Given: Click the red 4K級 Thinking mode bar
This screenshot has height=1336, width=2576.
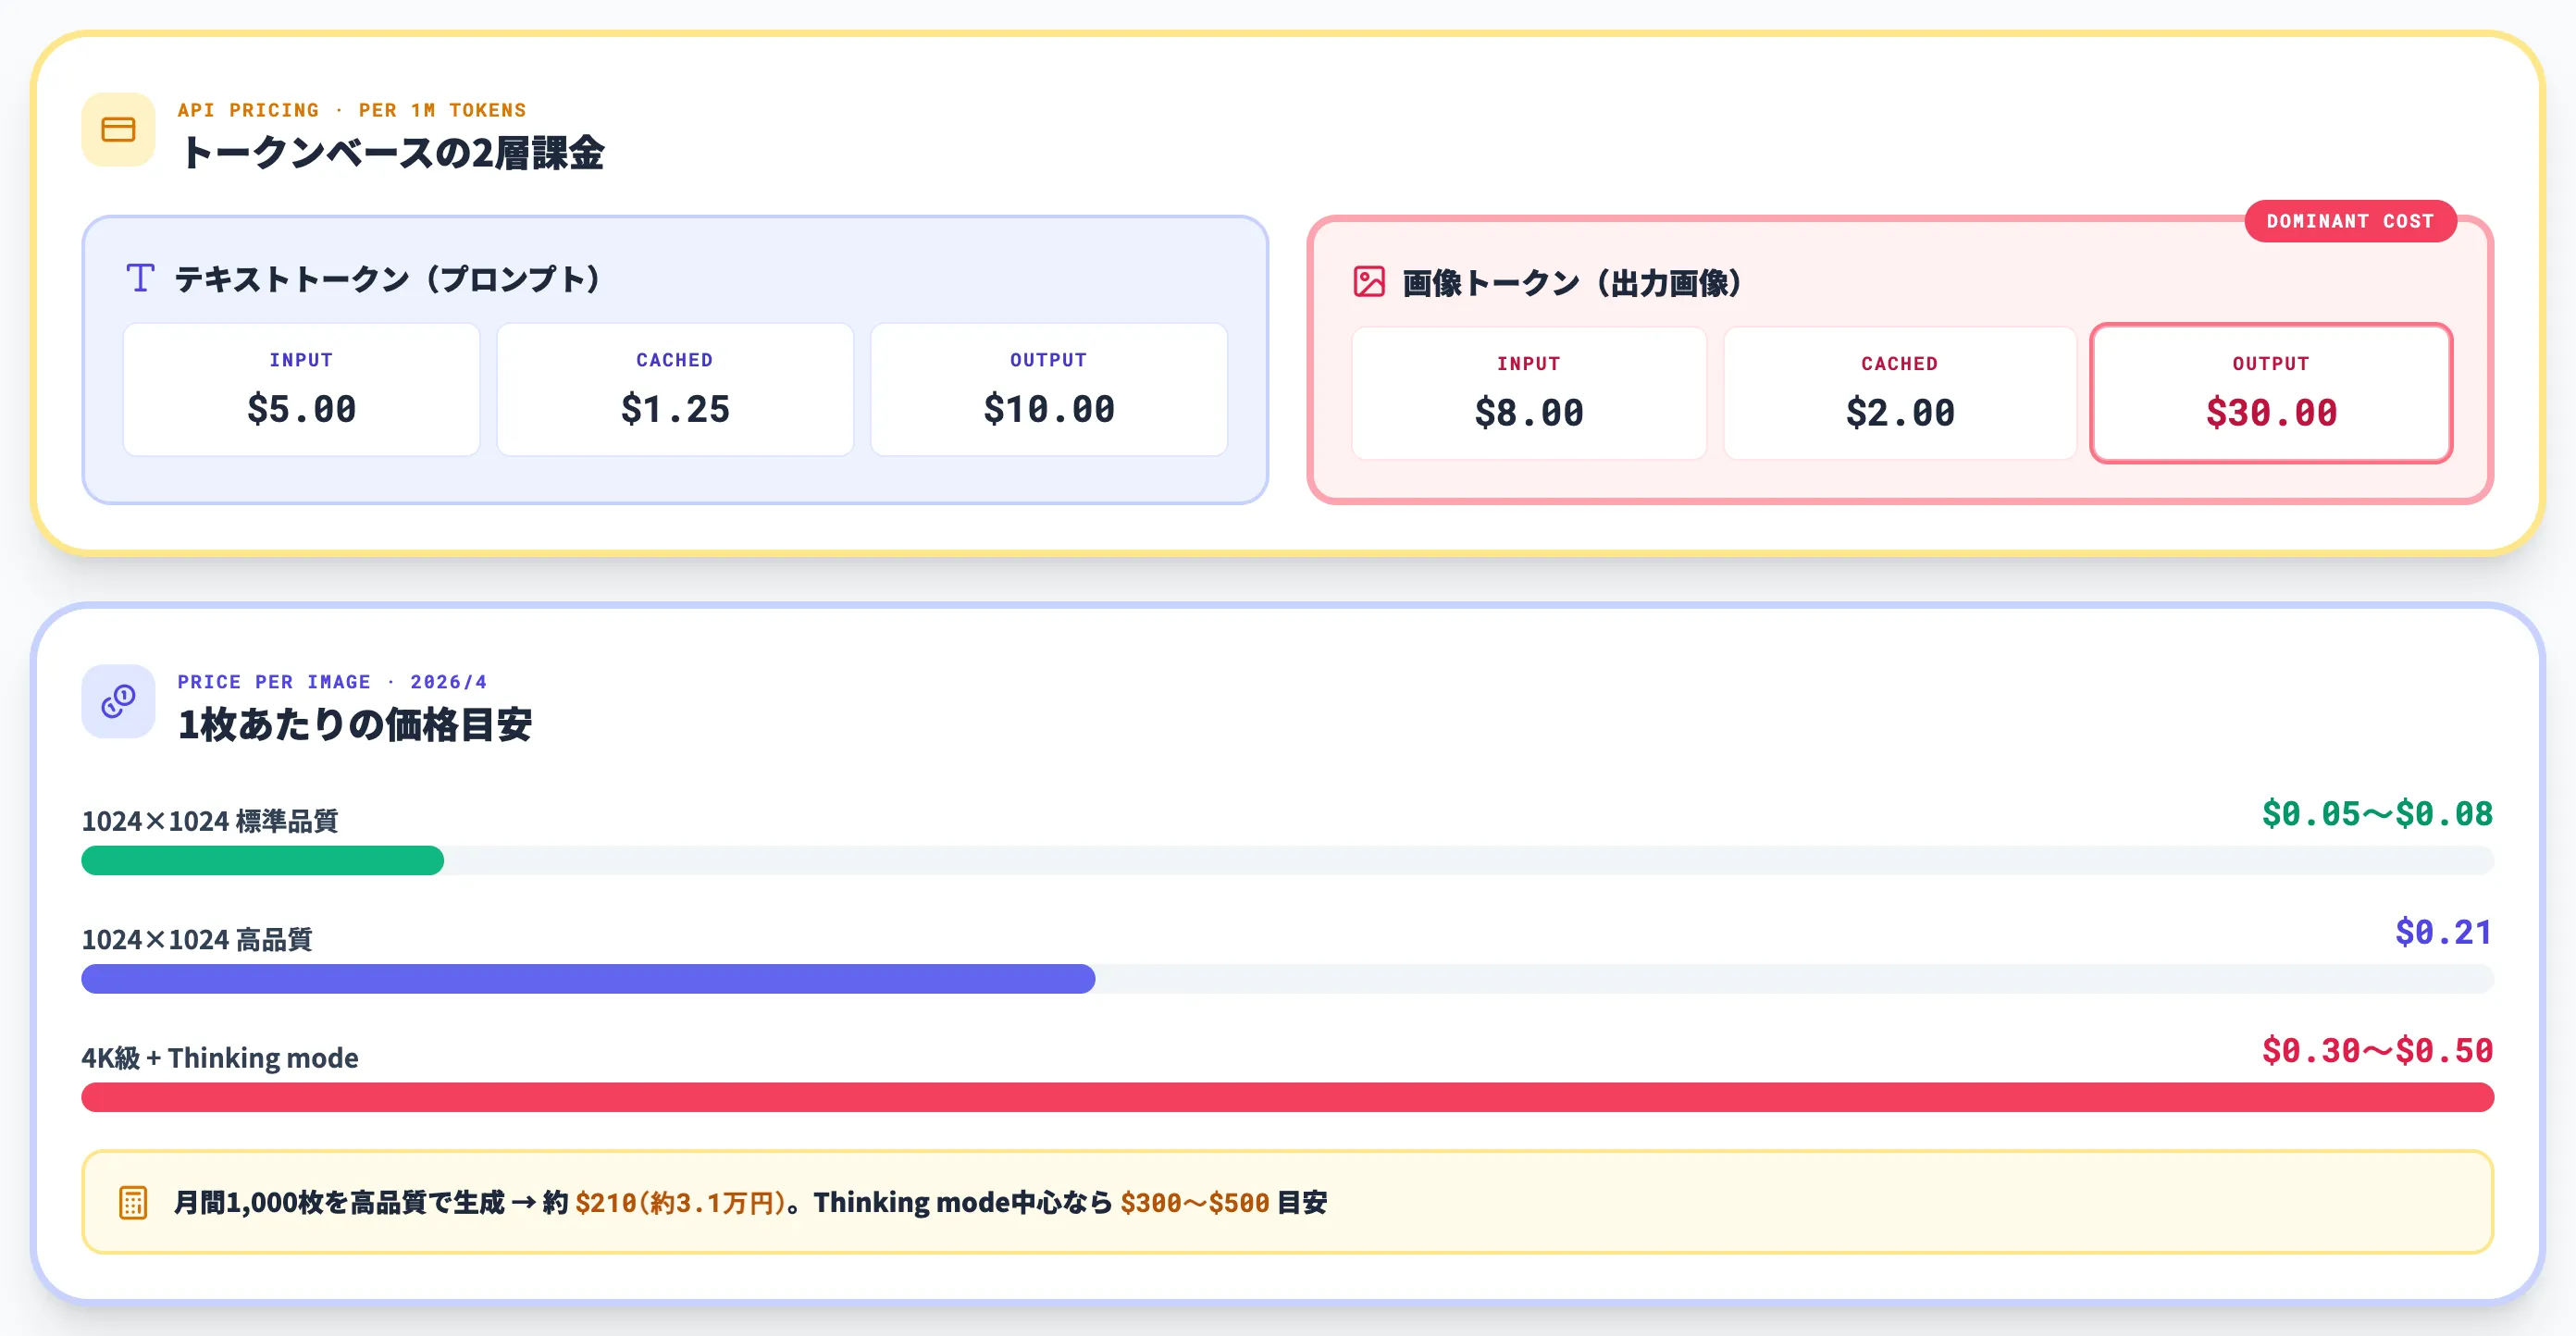Looking at the screenshot, I should (x=1287, y=1097).
